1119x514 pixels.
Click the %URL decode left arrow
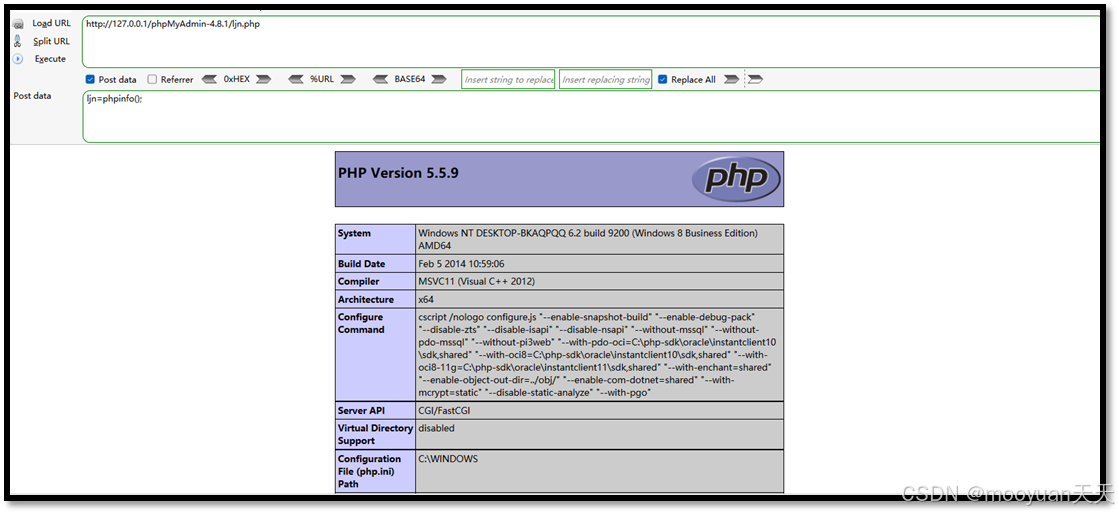tap(296, 79)
